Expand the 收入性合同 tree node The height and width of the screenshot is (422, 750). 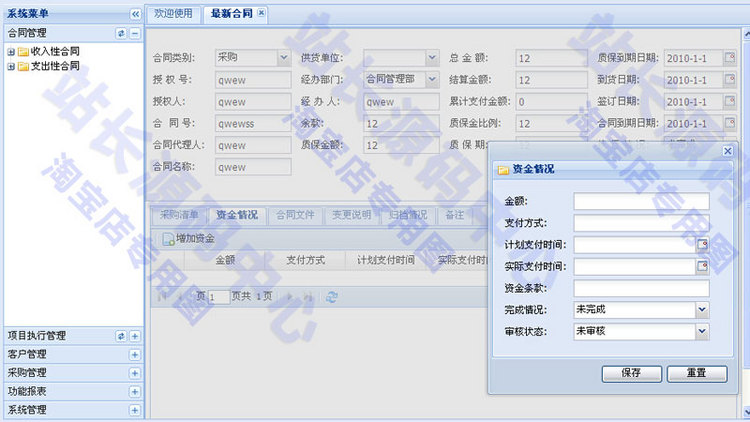[11, 52]
